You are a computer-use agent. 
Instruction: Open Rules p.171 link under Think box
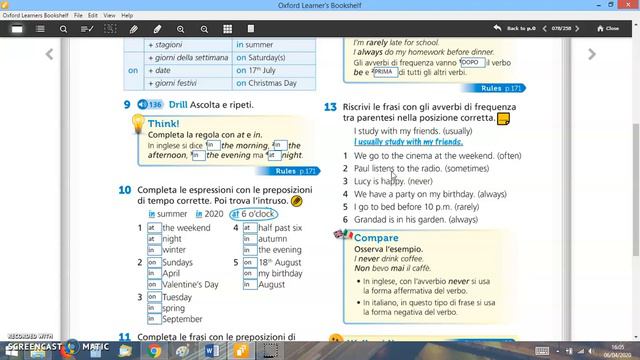[288, 171]
